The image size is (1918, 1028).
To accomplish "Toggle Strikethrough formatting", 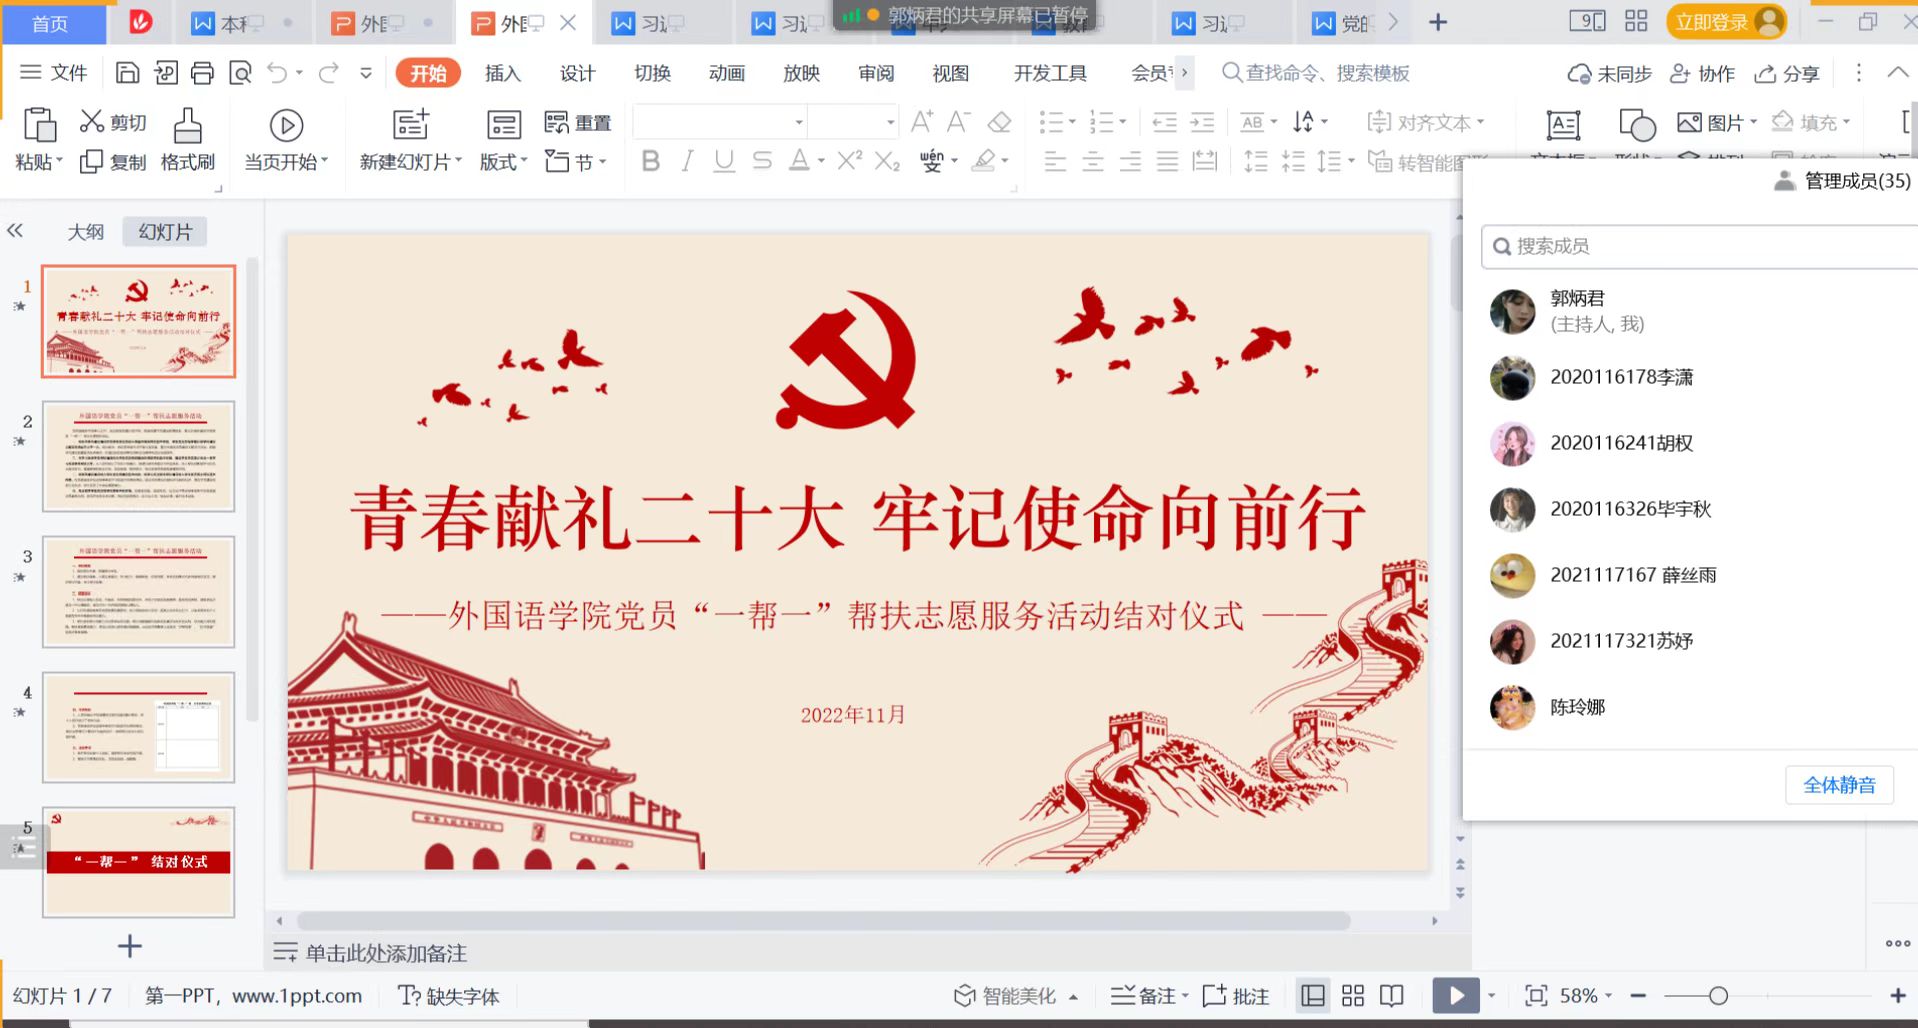I will point(762,161).
